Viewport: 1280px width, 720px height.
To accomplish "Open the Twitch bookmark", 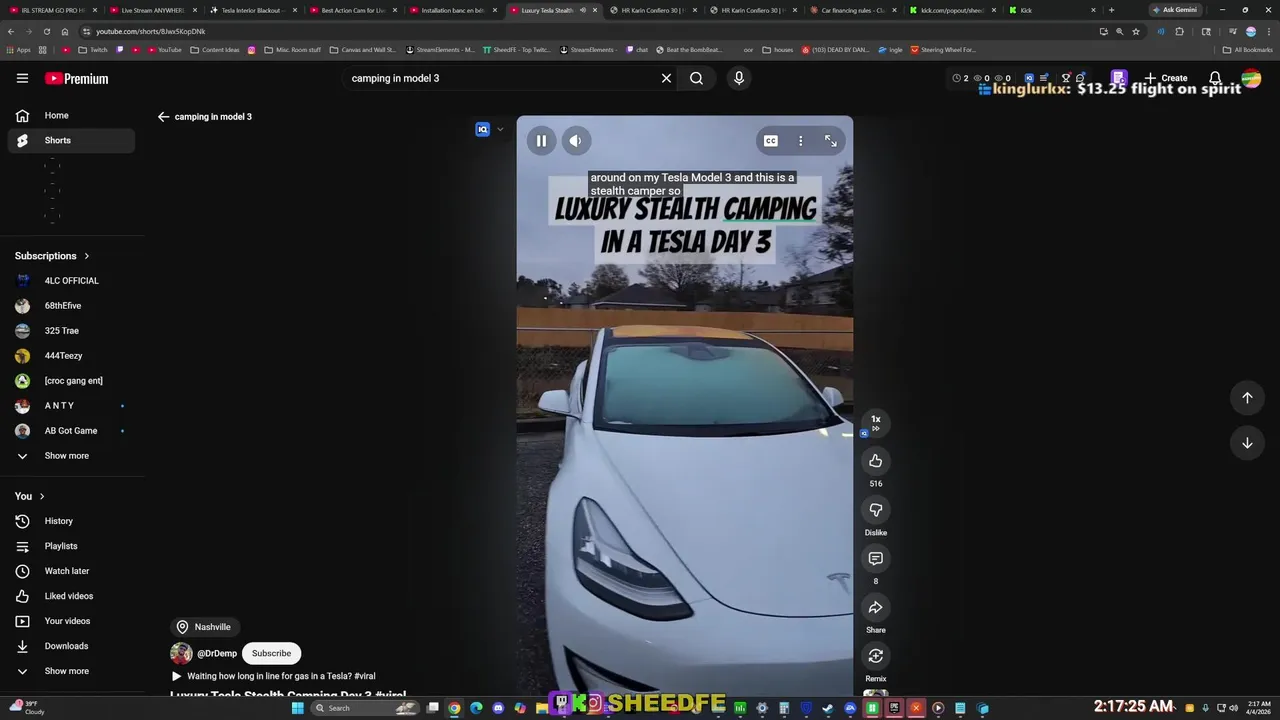I will point(93,49).
